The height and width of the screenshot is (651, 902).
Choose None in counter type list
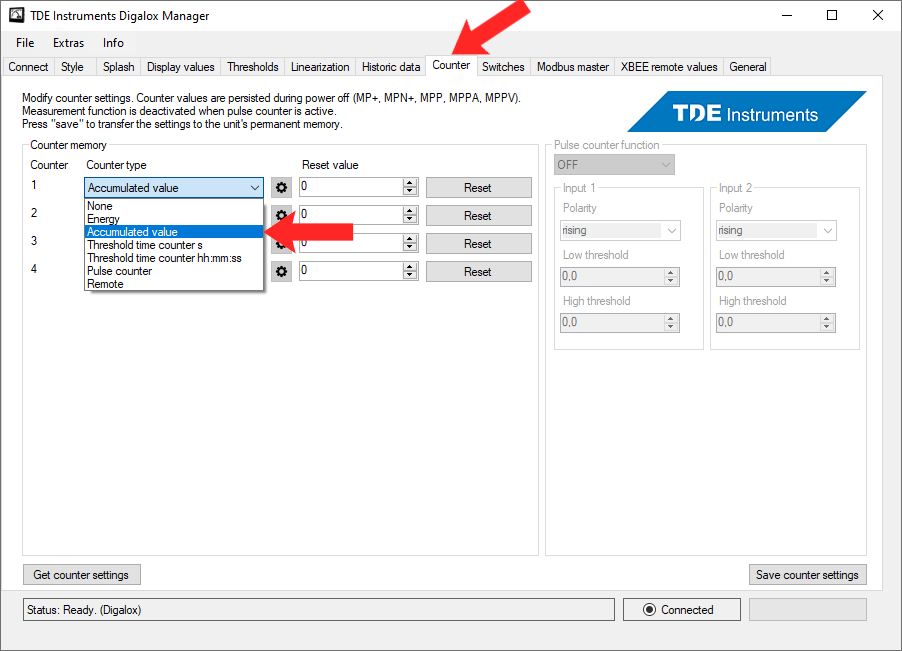pos(174,206)
